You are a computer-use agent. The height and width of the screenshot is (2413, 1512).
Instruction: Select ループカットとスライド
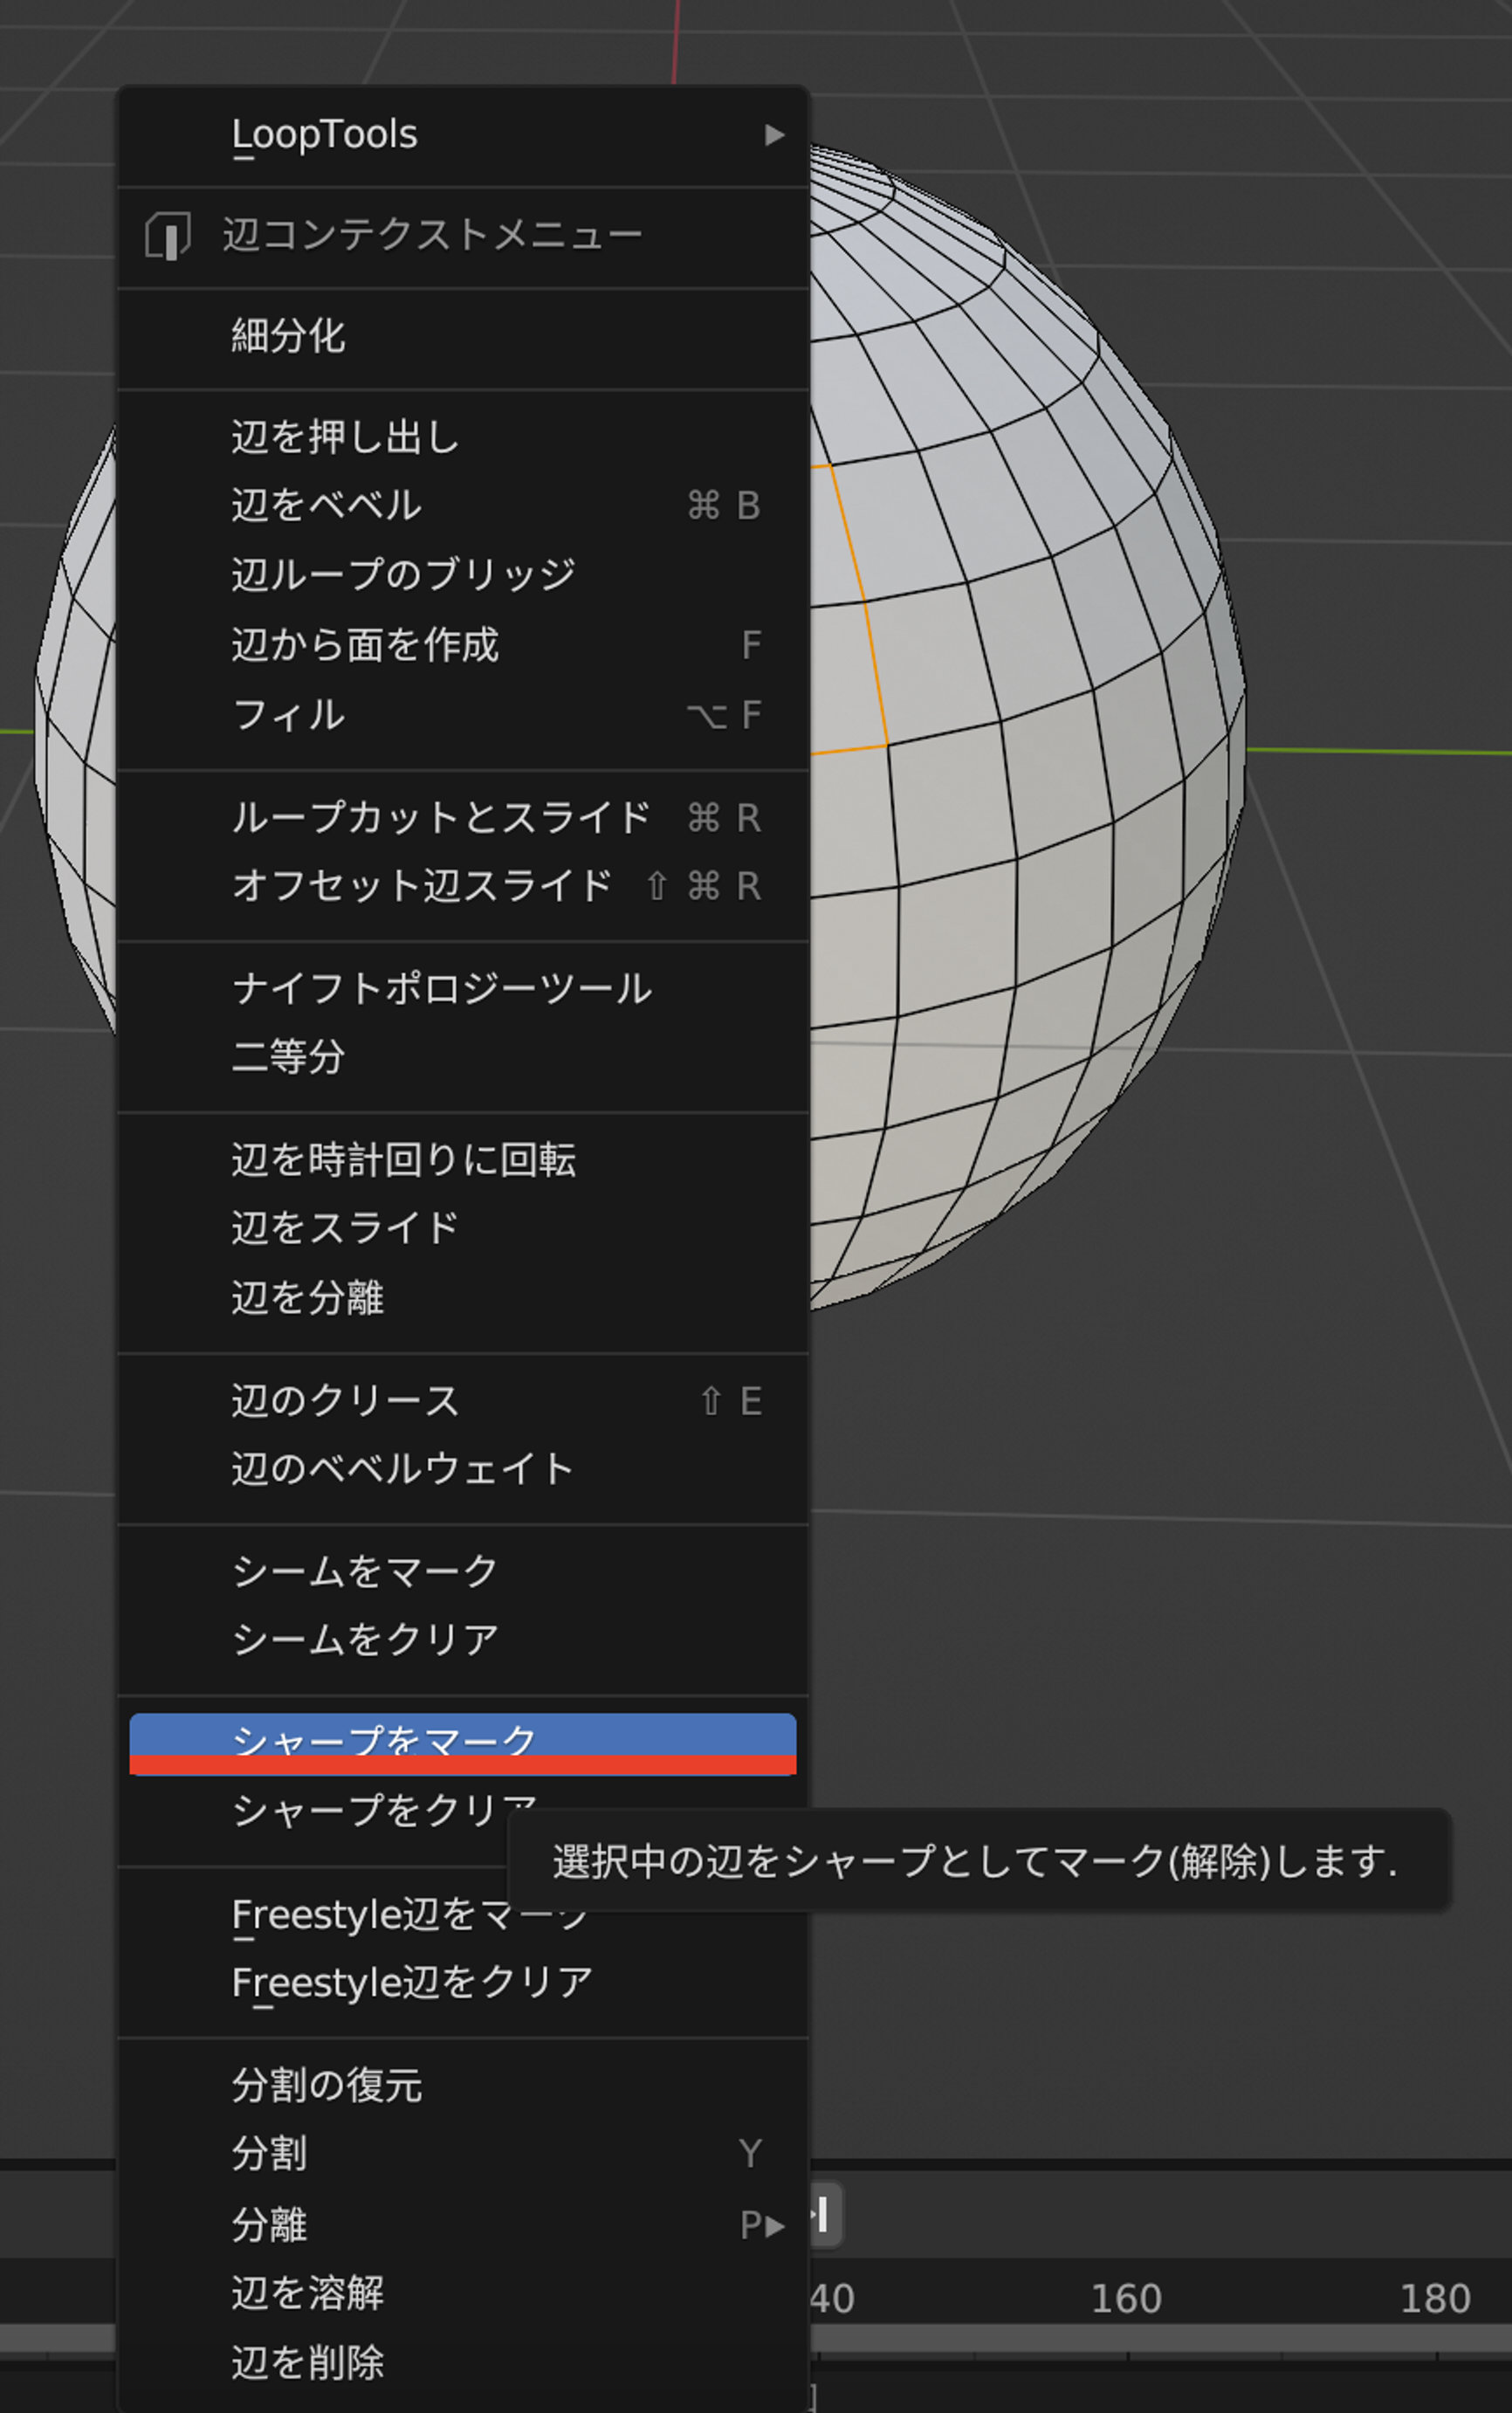coord(462,818)
